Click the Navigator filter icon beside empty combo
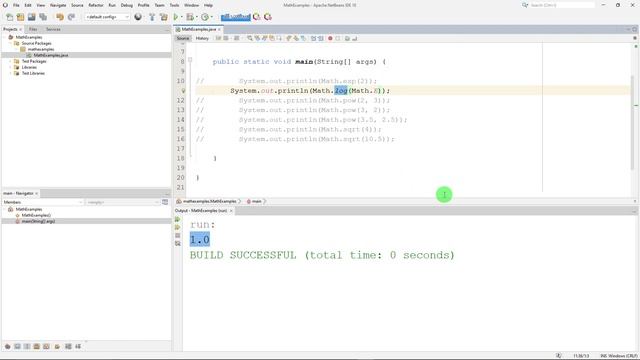Image resolution: width=640 pixels, height=360 pixels. (x=165, y=202)
